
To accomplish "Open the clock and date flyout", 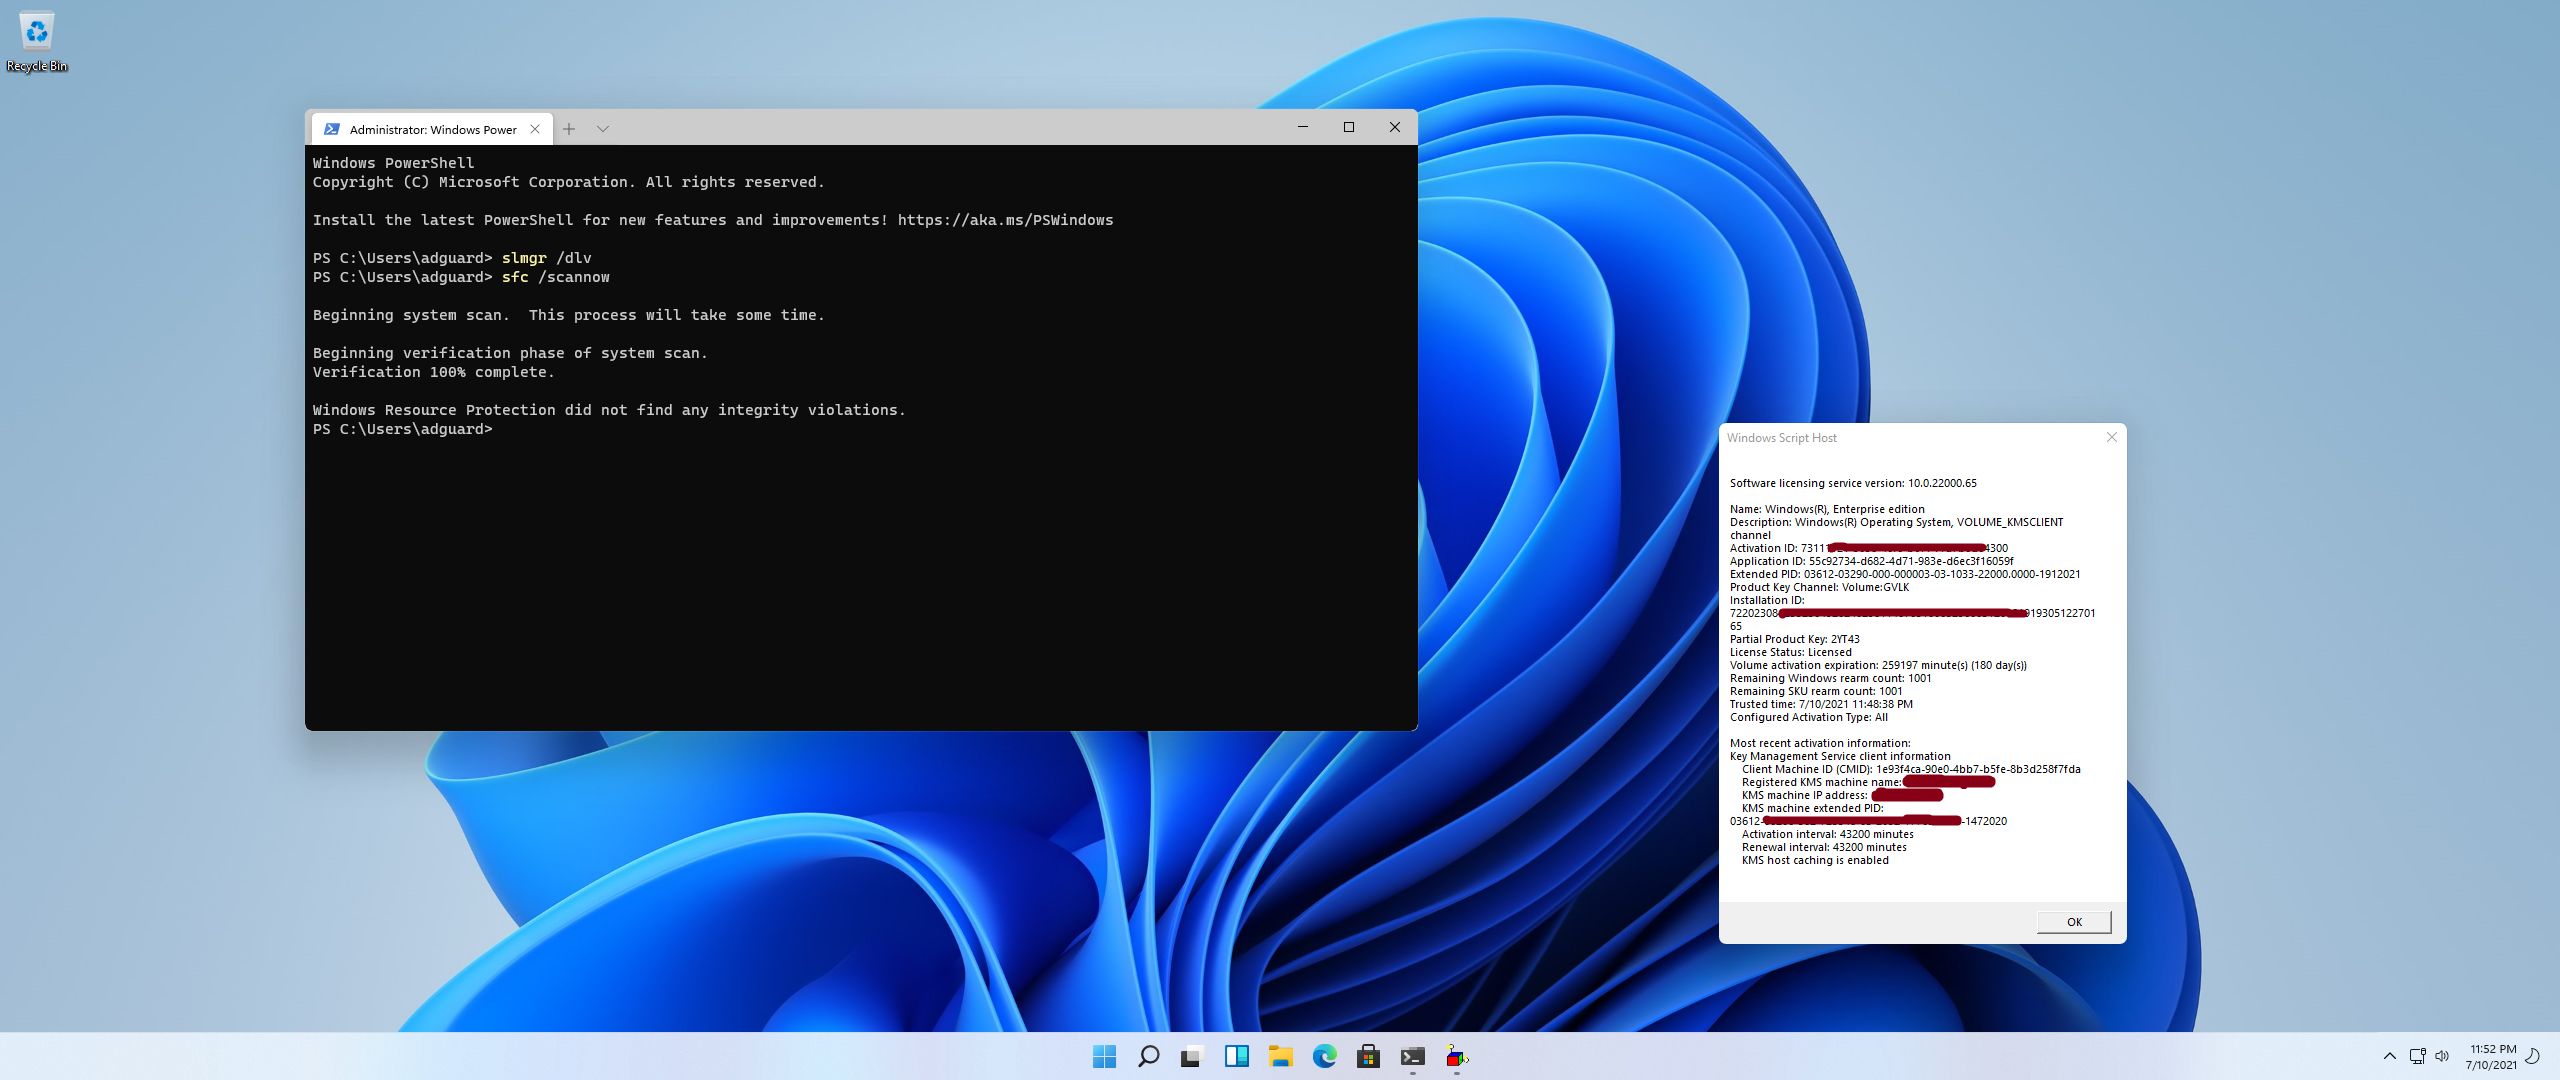I will (2492, 1056).
